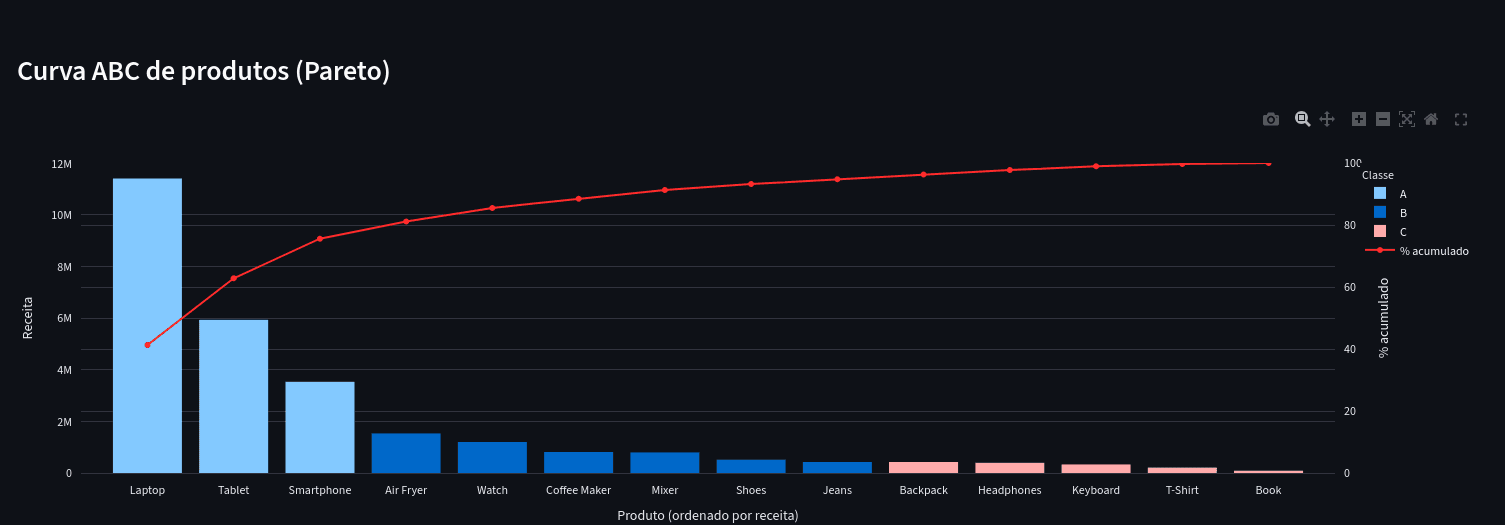Click the 'T-Shirt' x-axis label

(1182, 490)
